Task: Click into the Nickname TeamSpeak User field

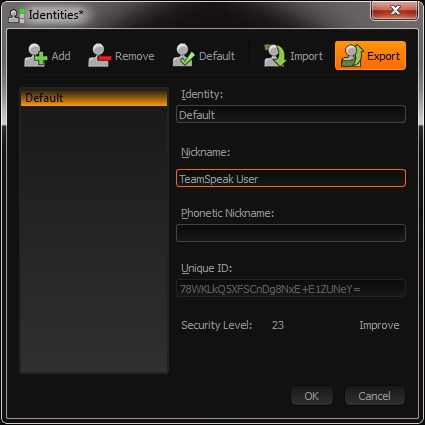Action: point(291,178)
